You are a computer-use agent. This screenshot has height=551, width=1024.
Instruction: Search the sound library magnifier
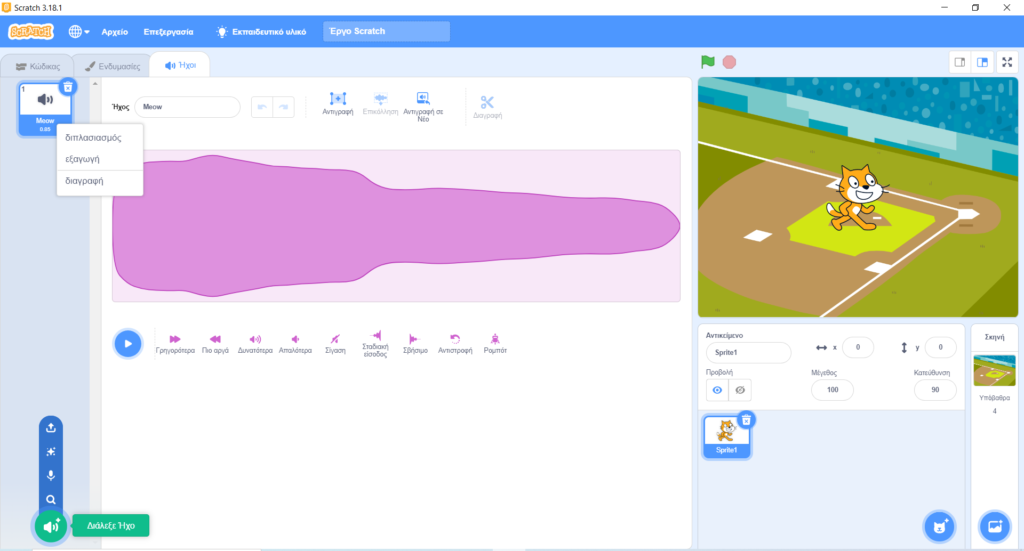pyautogui.click(x=51, y=499)
